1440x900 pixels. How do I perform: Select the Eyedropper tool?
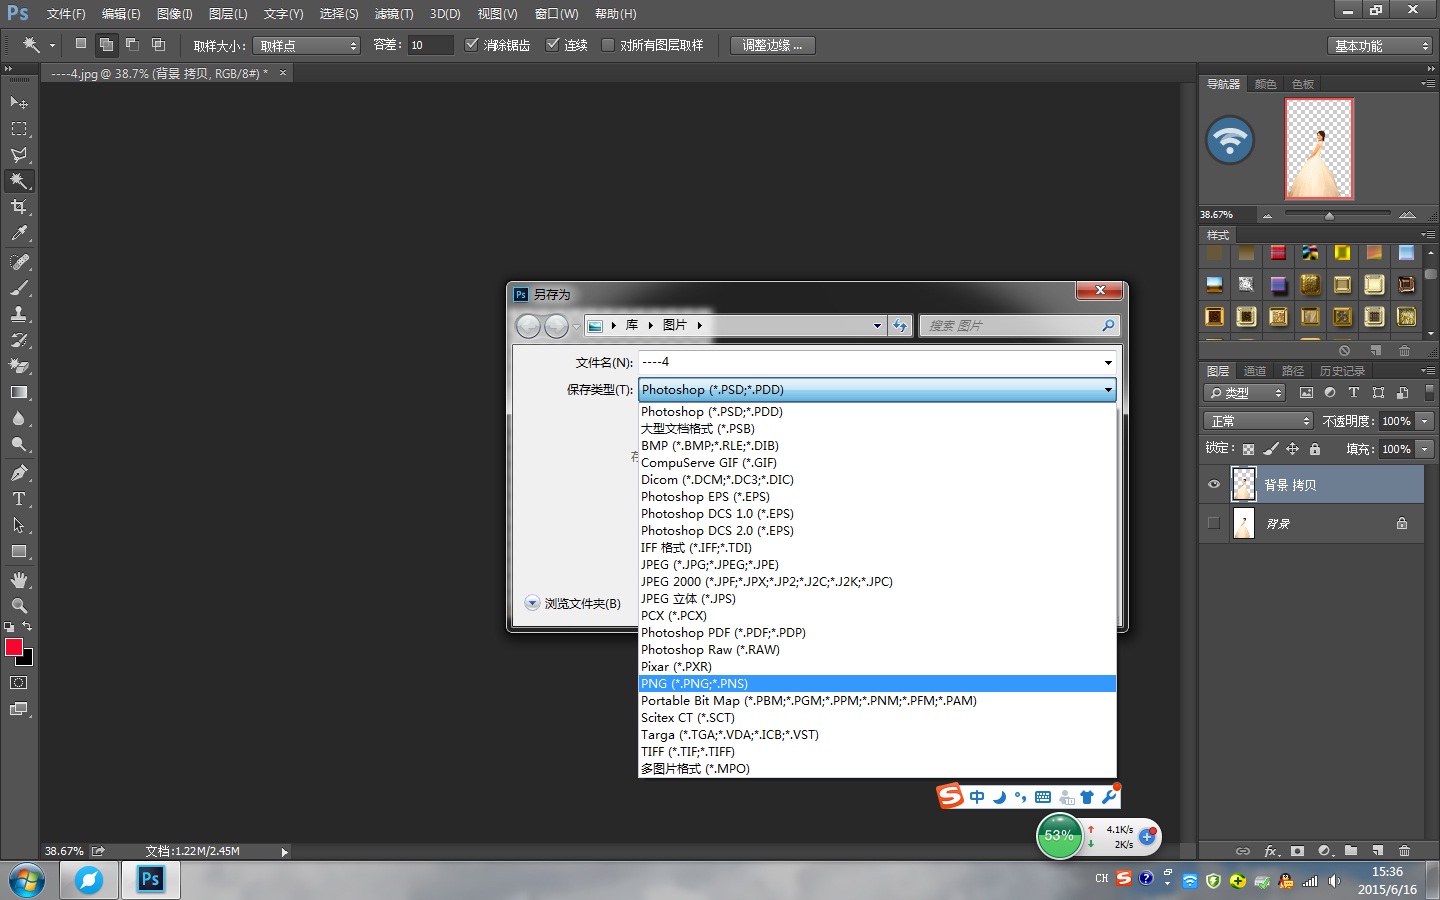coord(18,233)
